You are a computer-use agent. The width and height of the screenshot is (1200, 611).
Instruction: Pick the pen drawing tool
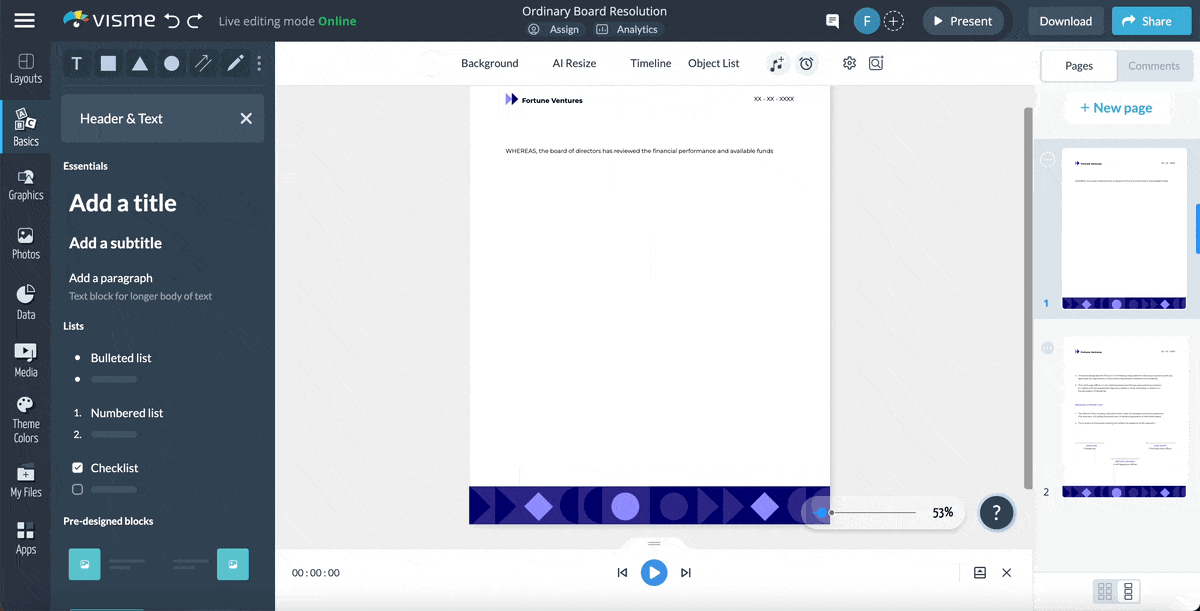tap(235, 64)
